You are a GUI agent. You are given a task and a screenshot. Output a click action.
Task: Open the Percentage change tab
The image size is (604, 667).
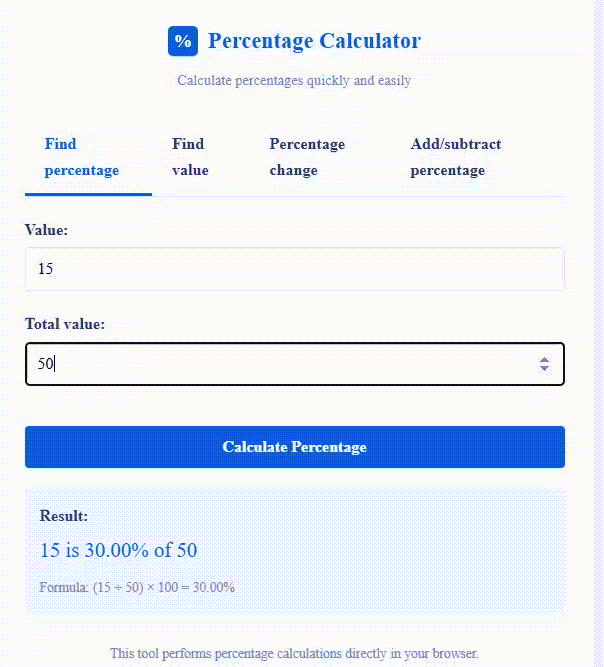[x=307, y=157]
